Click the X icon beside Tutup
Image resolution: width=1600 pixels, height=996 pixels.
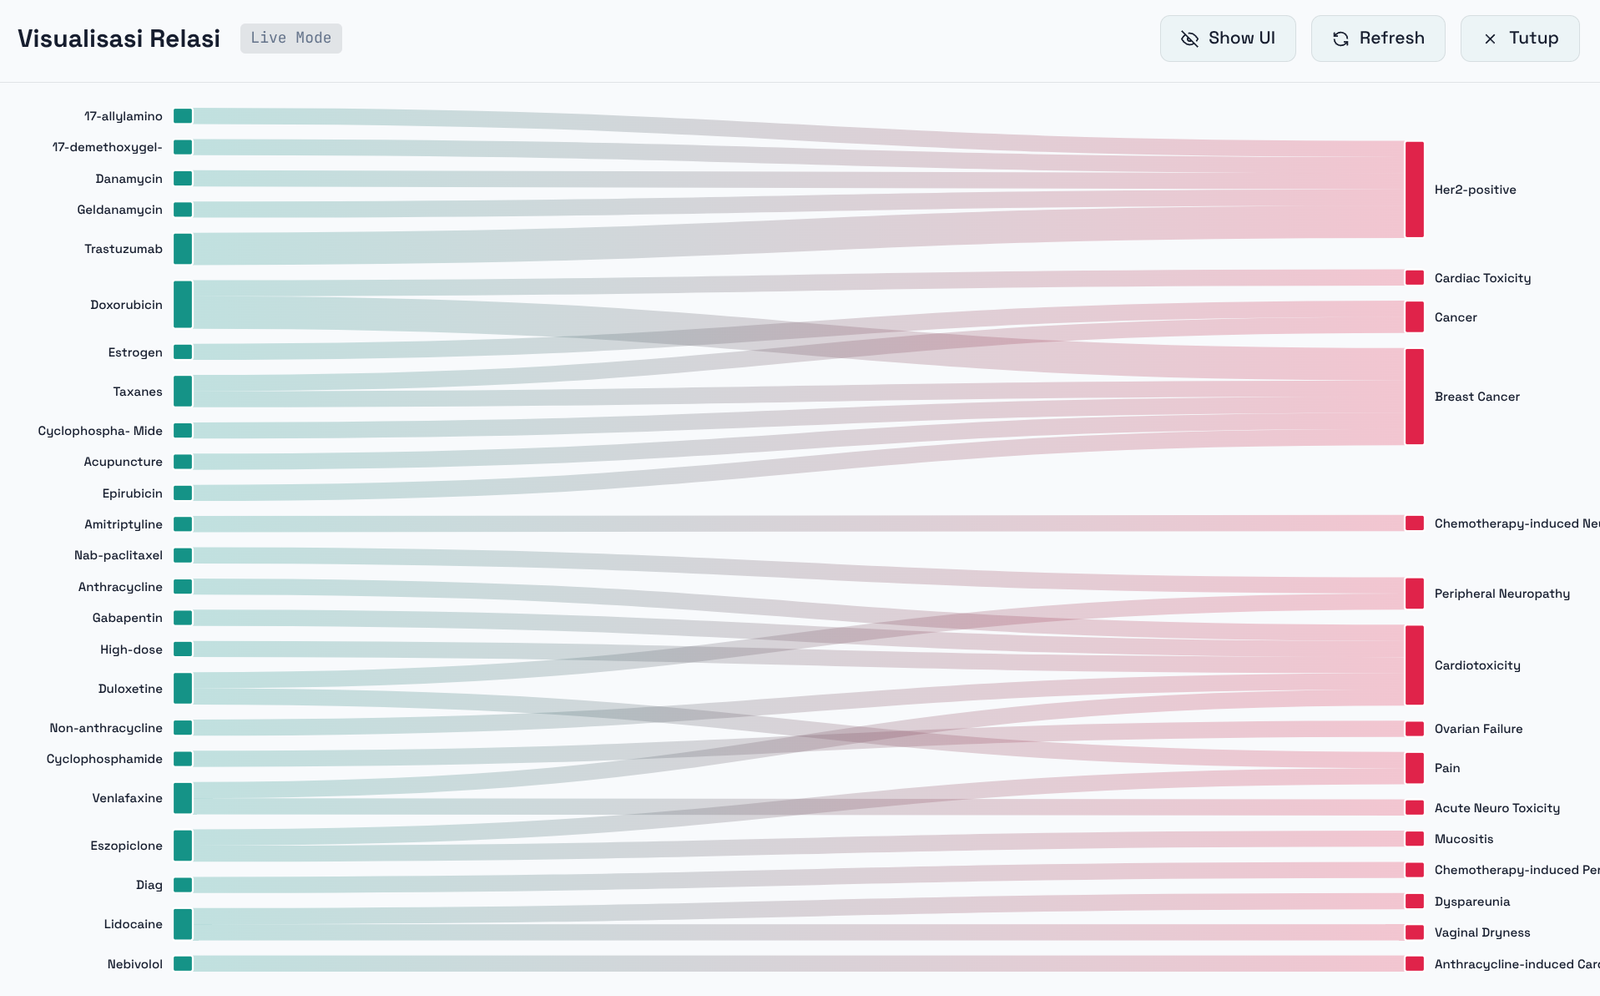(1490, 39)
